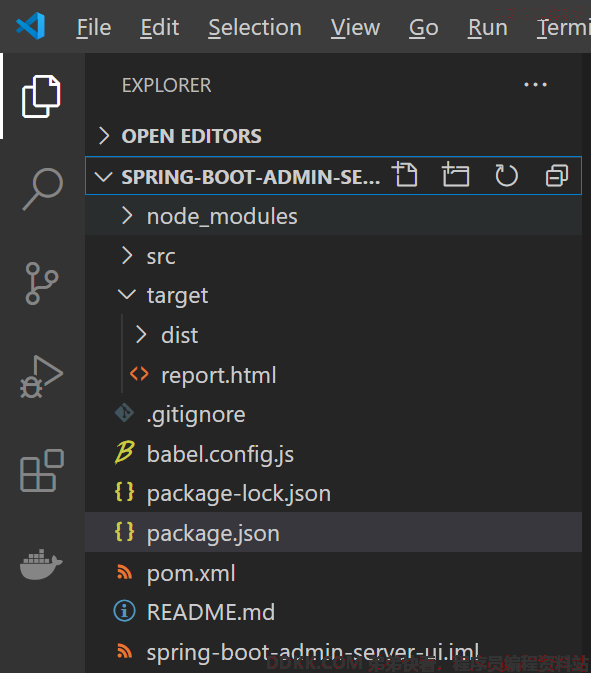Viewport: 591px width, 673px height.
Task: Click the feed icon beside pom.xml
Action: click(x=124, y=572)
